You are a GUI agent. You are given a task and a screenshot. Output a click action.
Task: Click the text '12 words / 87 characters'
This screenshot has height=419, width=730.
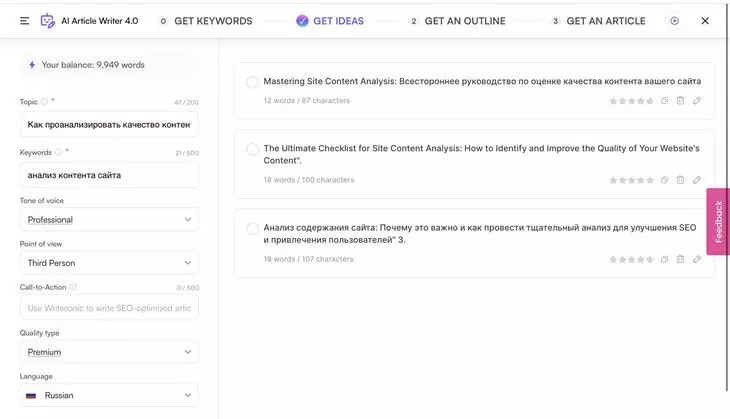[306, 101]
